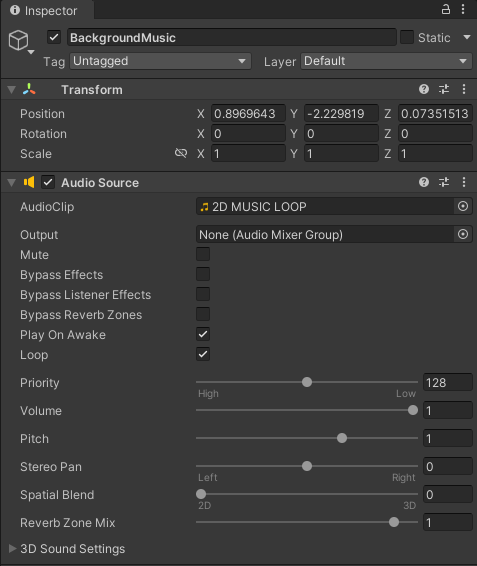Open the Transform component help reference
The image size is (477, 566).
point(424,89)
